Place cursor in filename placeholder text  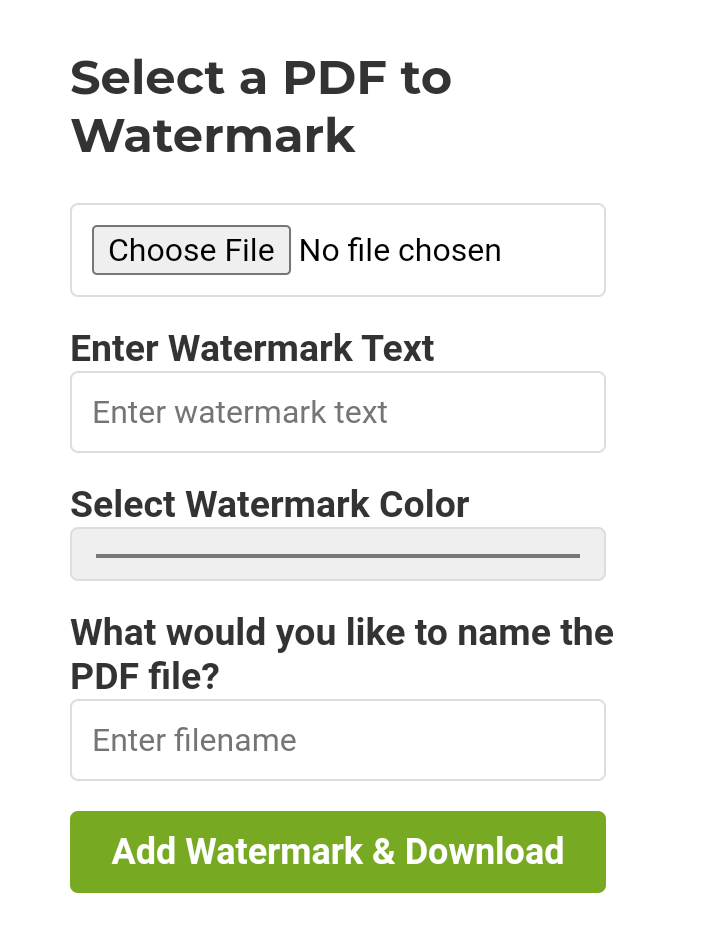[194, 740]
